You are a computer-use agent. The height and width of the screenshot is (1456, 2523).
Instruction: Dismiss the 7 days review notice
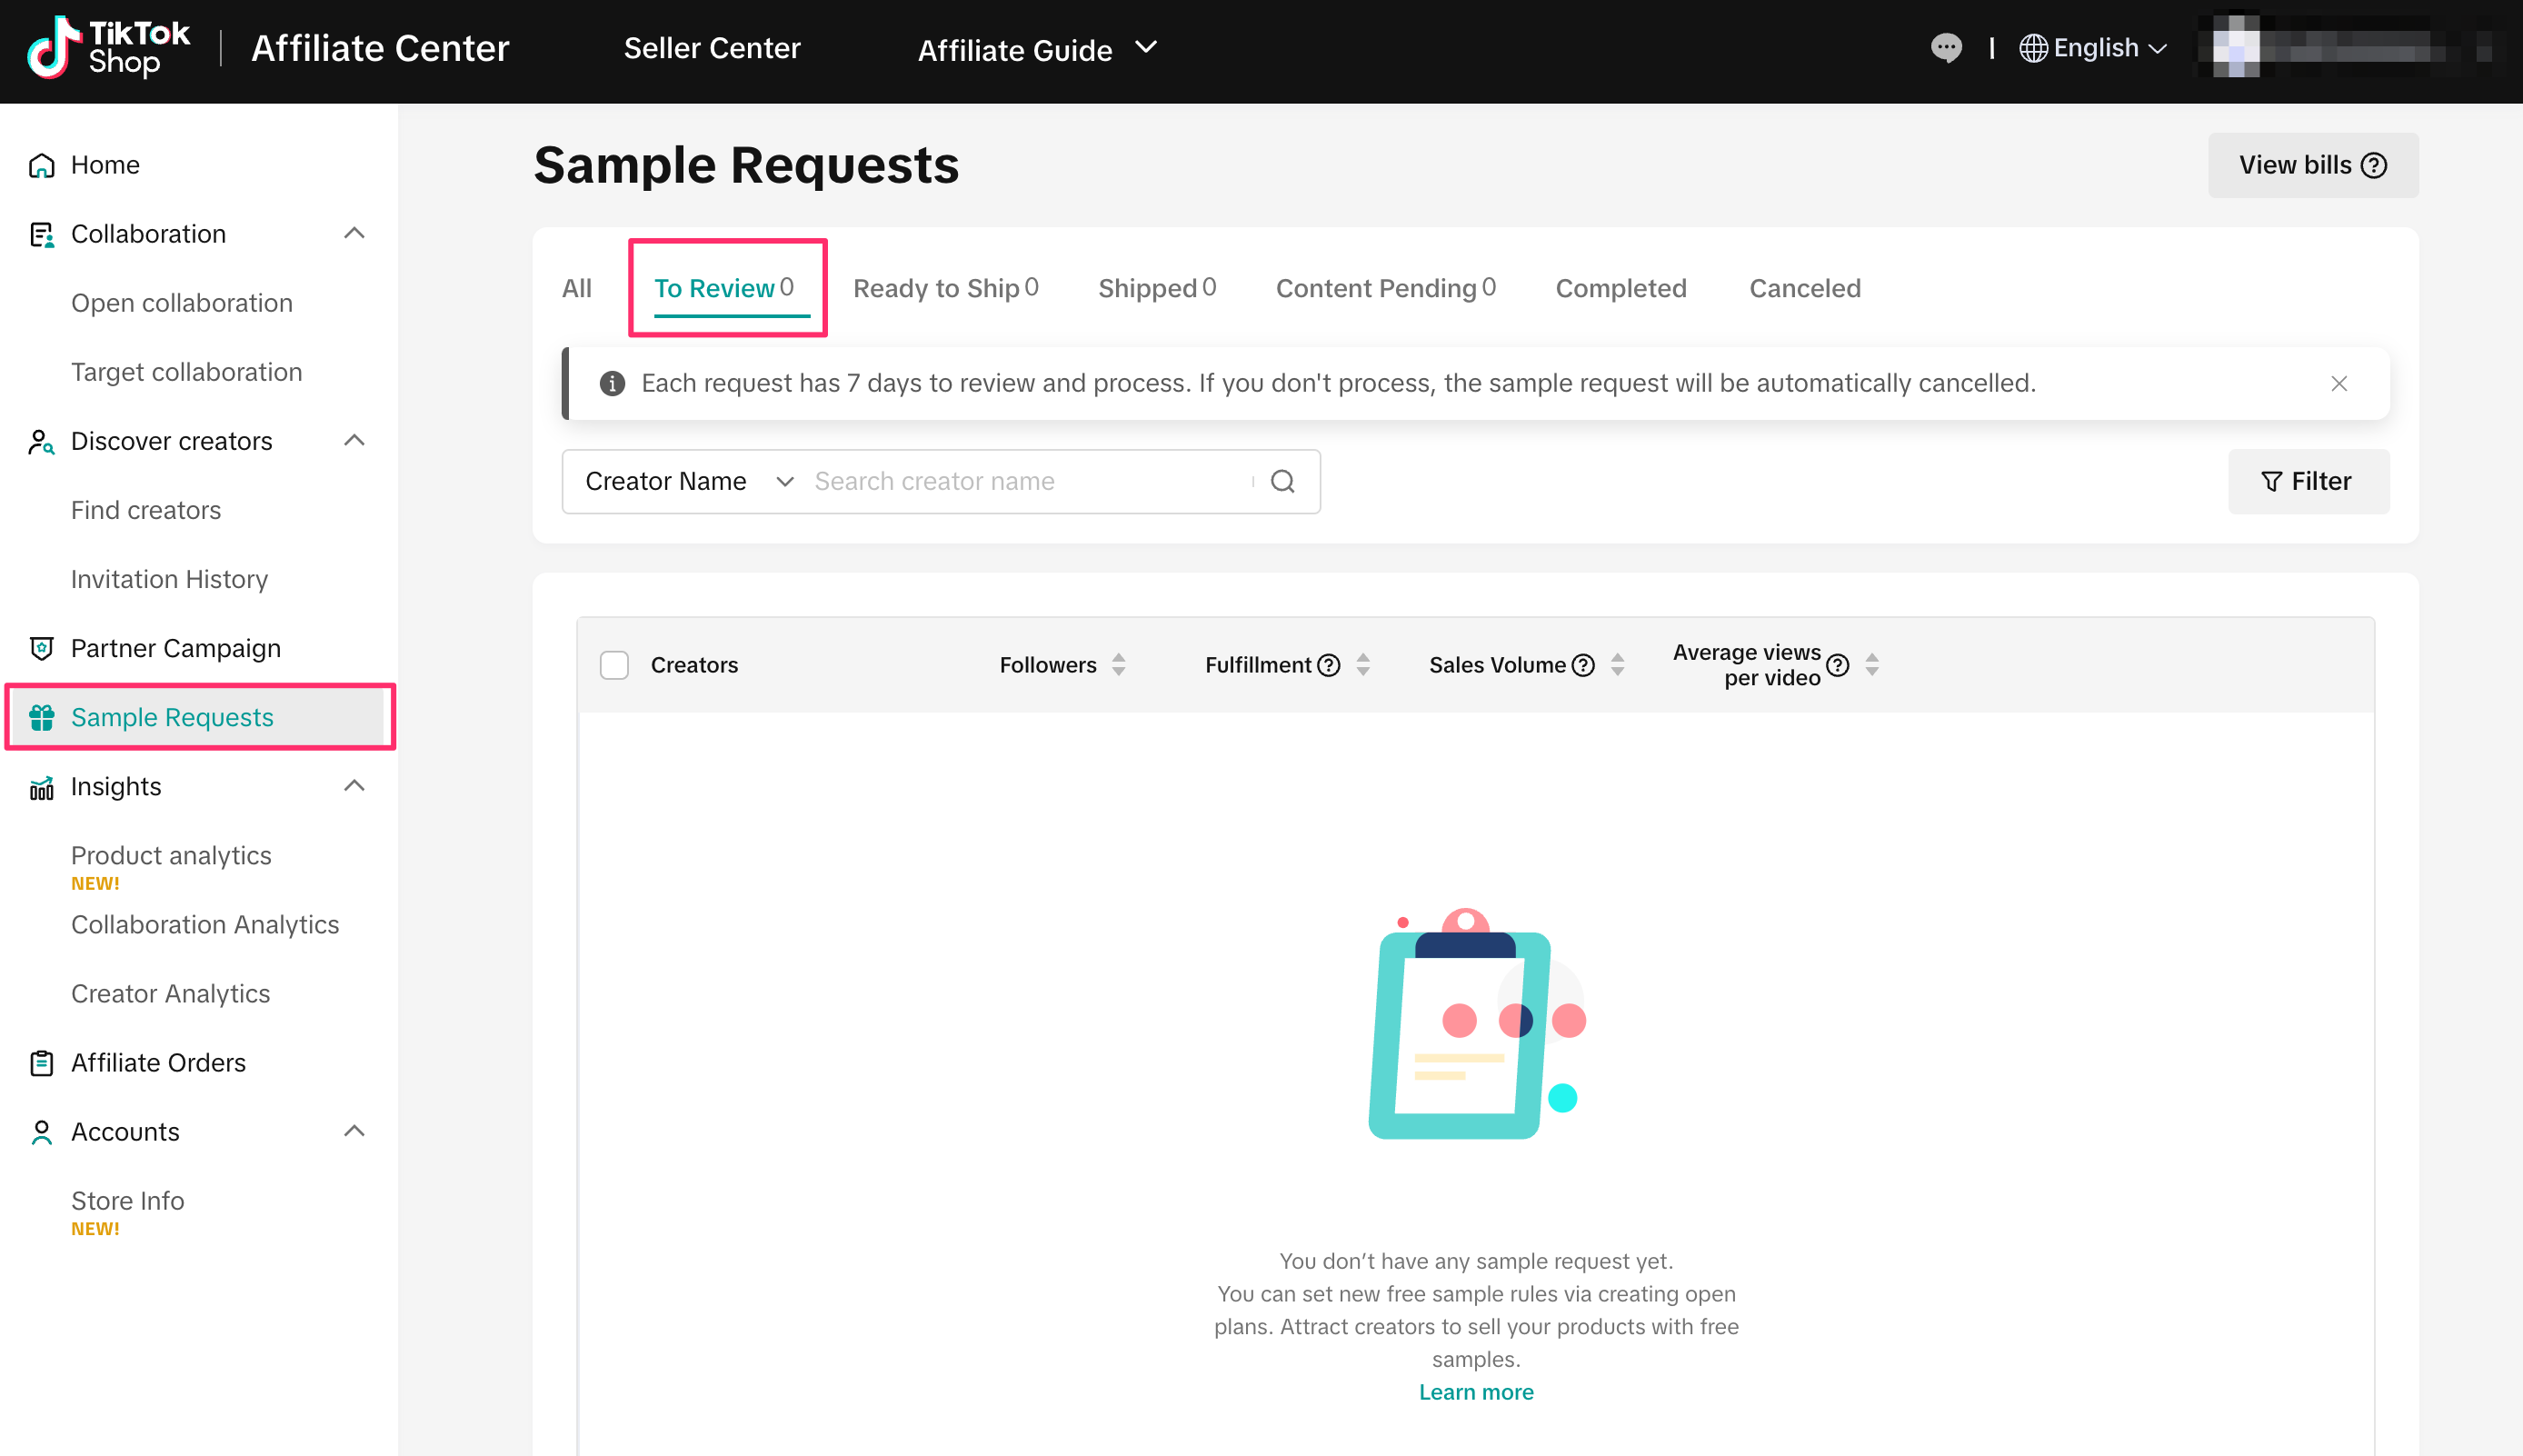[x=2338, y=383]
